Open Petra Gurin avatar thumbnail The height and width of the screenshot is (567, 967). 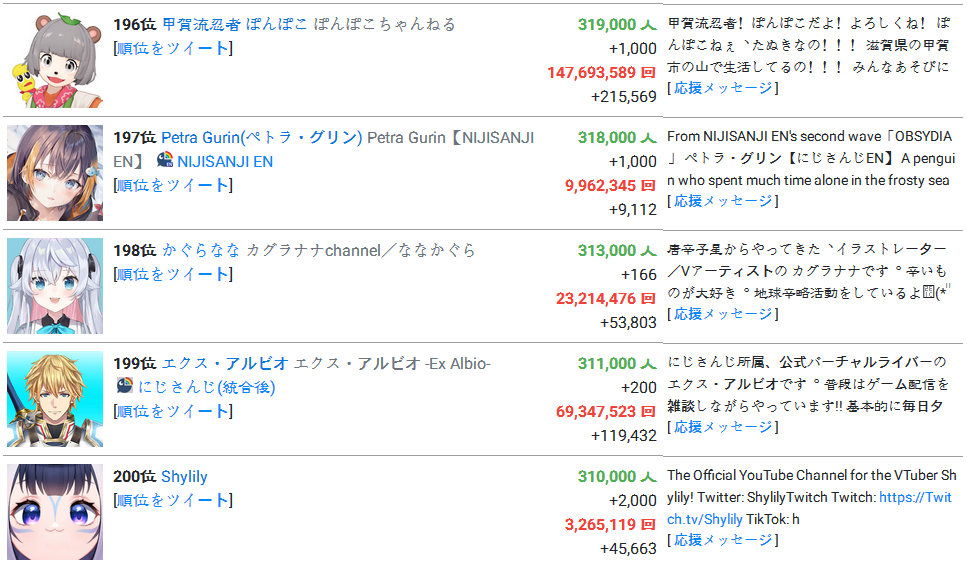click(55, 173)
